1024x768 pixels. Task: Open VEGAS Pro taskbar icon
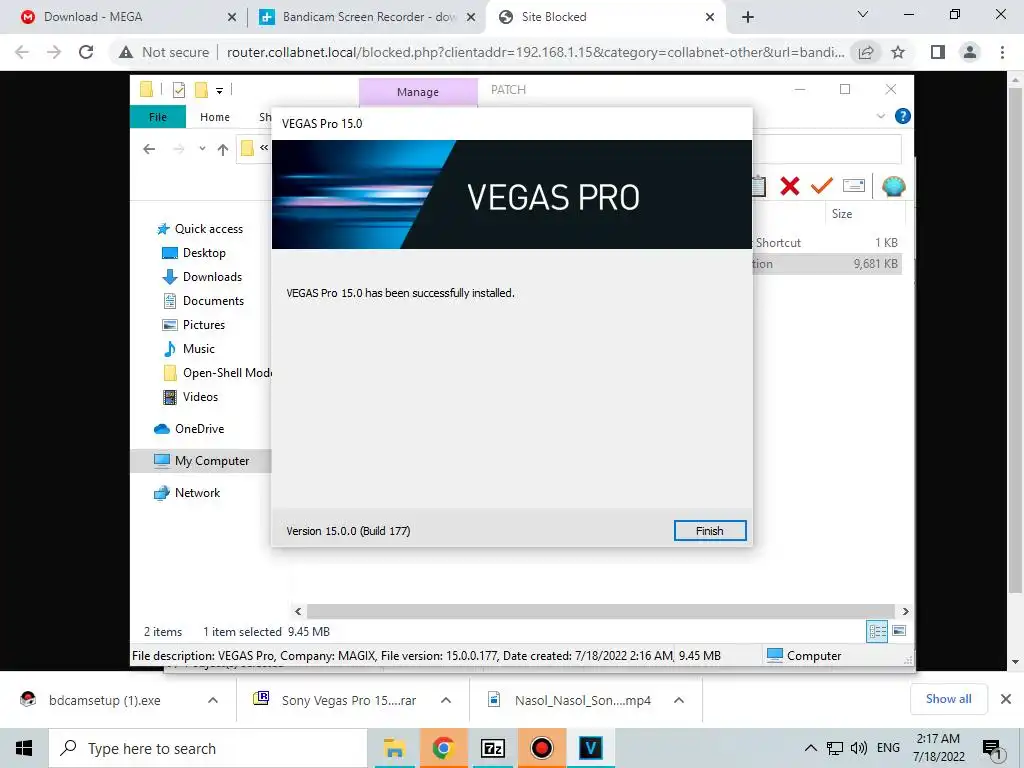(x=590, y=748)
